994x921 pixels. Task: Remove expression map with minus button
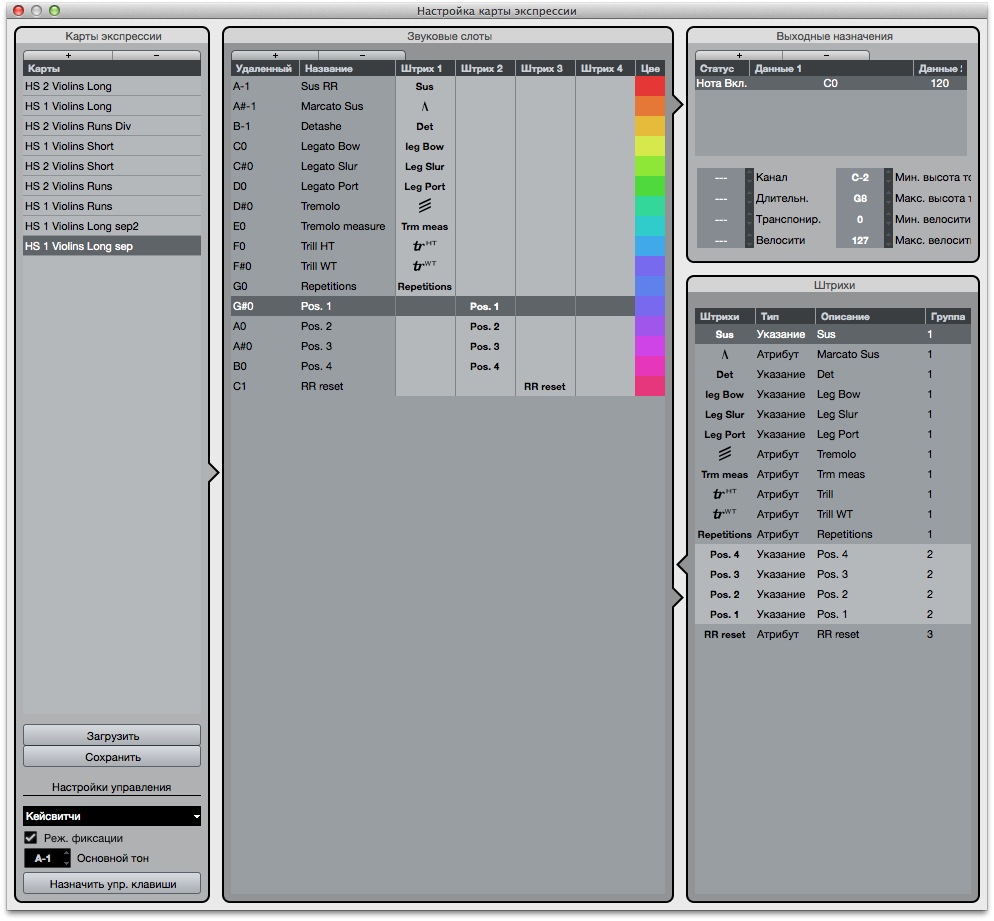pos(157,55)
